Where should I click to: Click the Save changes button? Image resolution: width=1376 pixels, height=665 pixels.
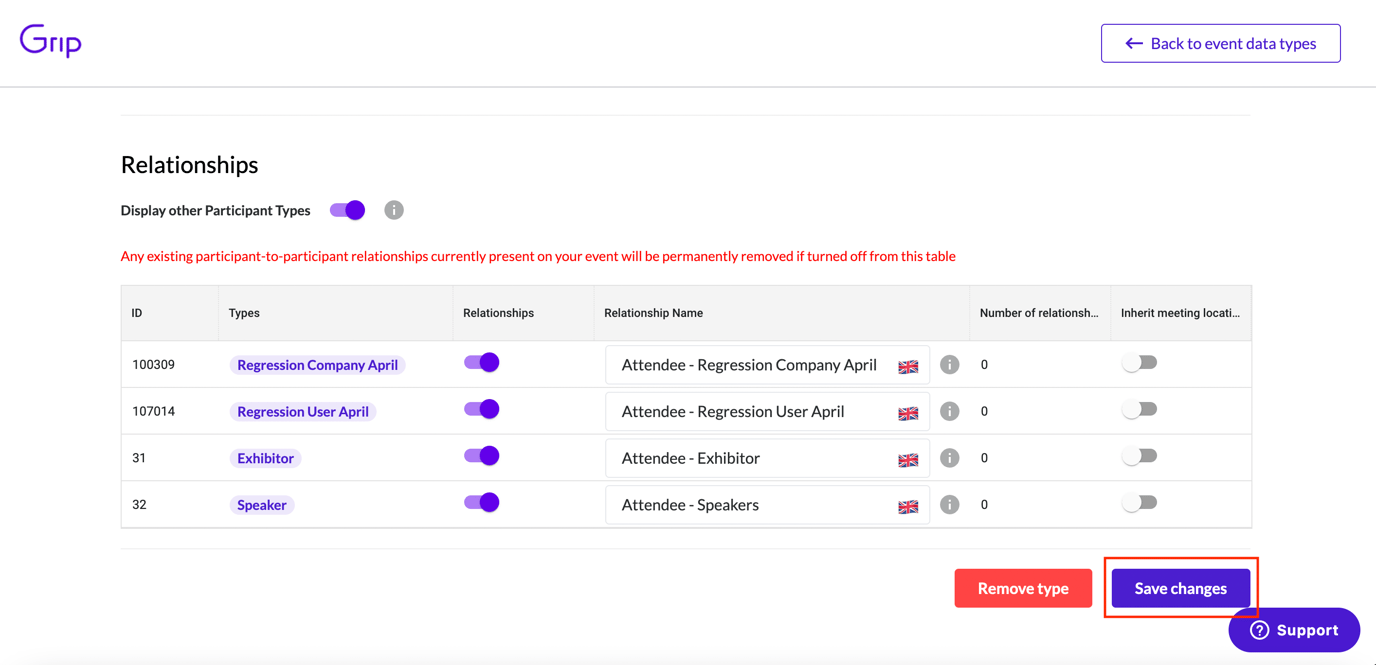pos(1181,588)
